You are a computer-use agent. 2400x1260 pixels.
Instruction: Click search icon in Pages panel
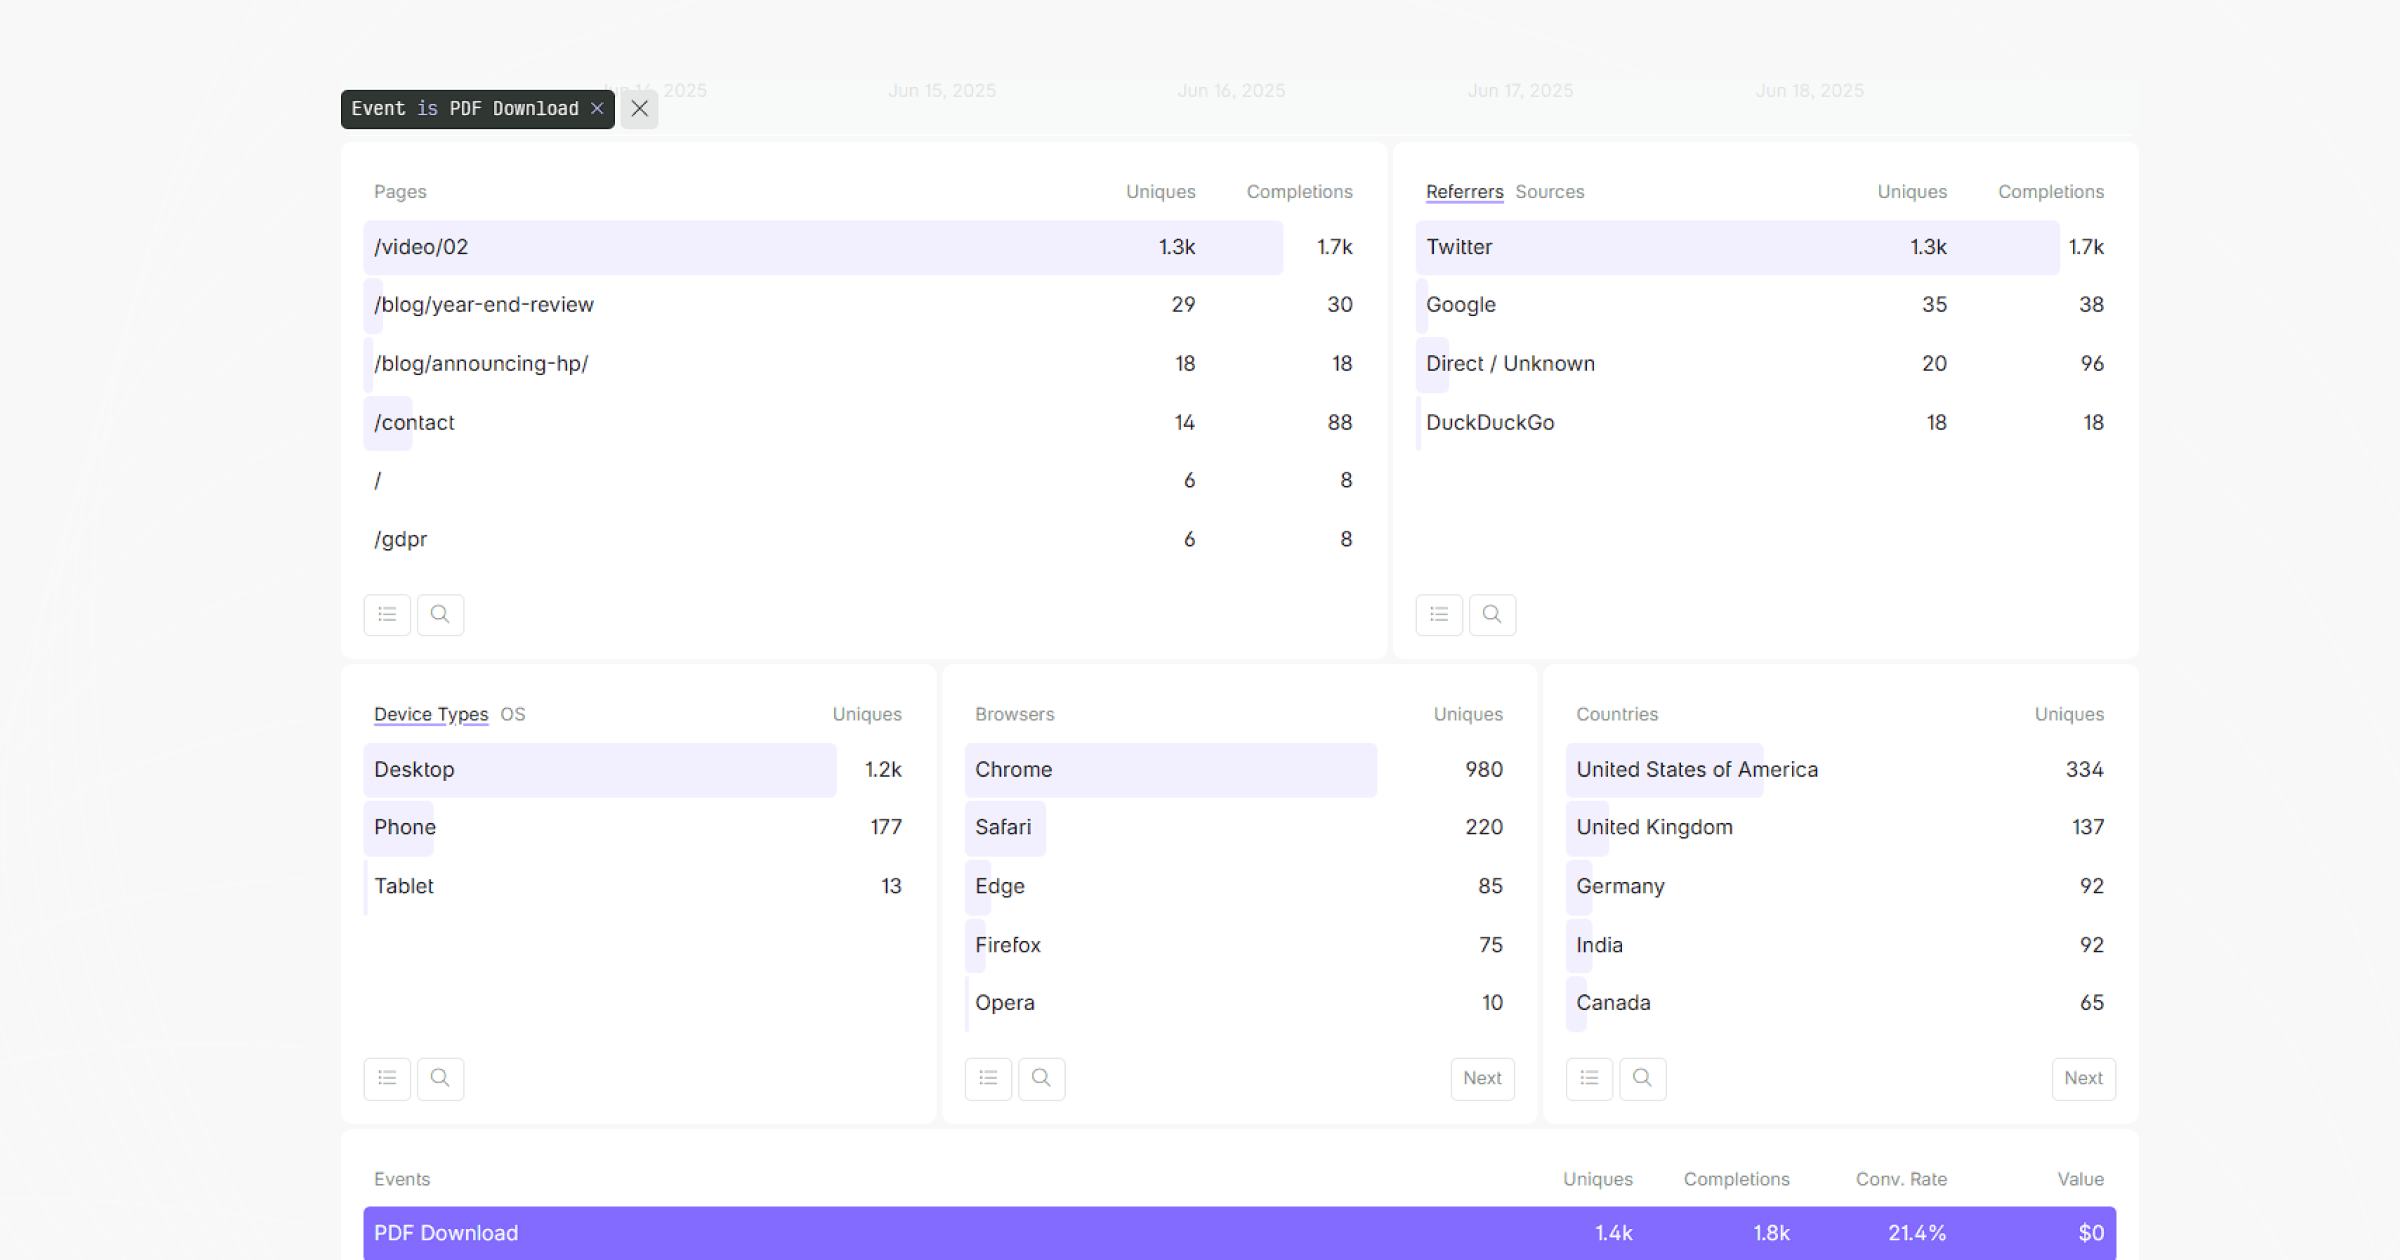(440, 614)
